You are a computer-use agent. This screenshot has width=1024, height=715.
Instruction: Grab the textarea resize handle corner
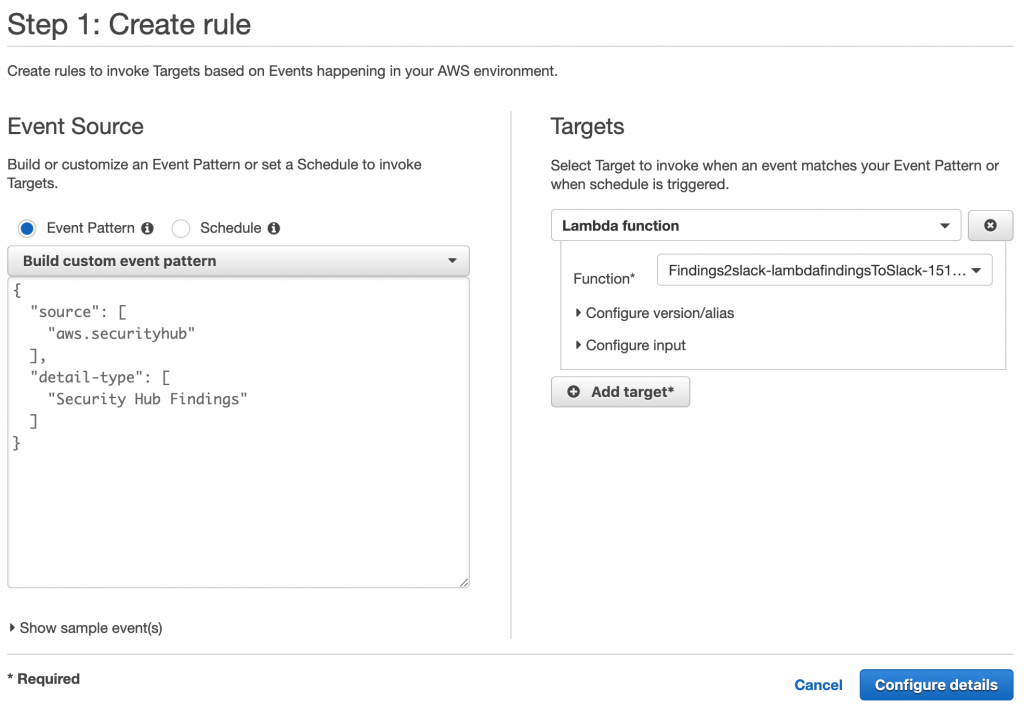click(464, 582)
